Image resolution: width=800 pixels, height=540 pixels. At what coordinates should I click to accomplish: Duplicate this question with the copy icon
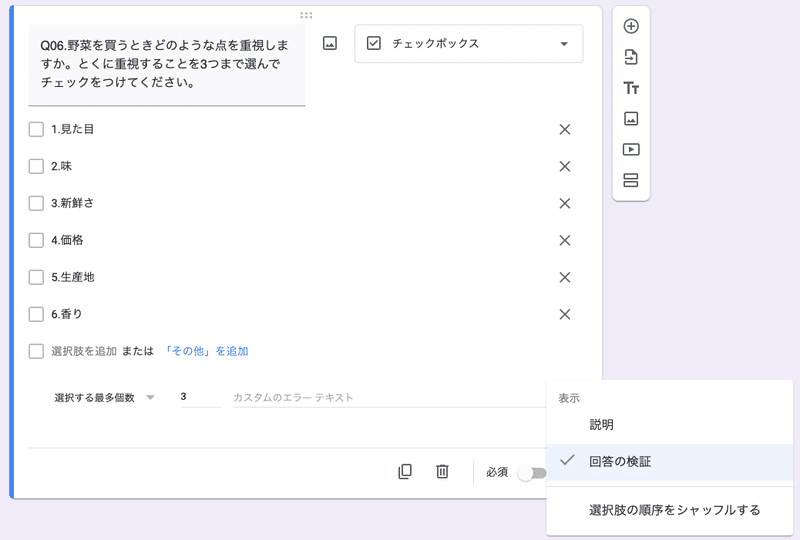point(405,471)
